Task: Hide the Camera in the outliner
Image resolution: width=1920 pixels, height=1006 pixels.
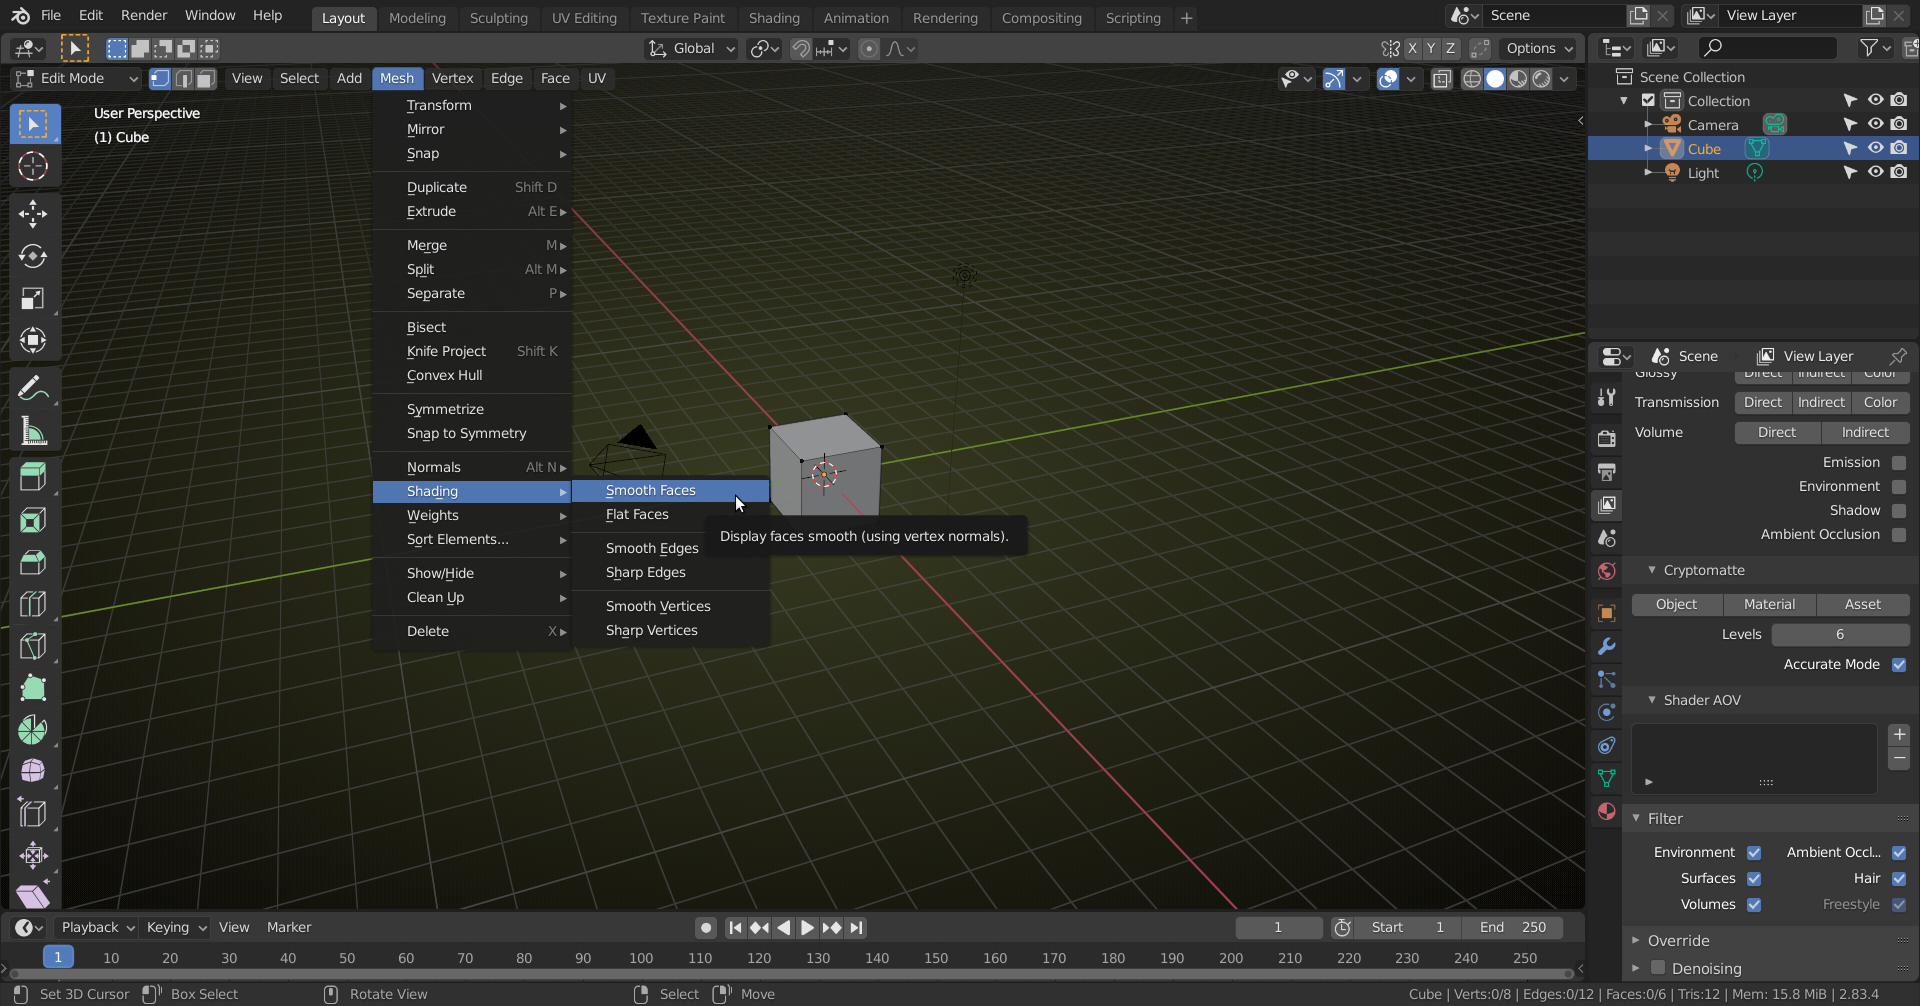Action: pos(1875,124)
